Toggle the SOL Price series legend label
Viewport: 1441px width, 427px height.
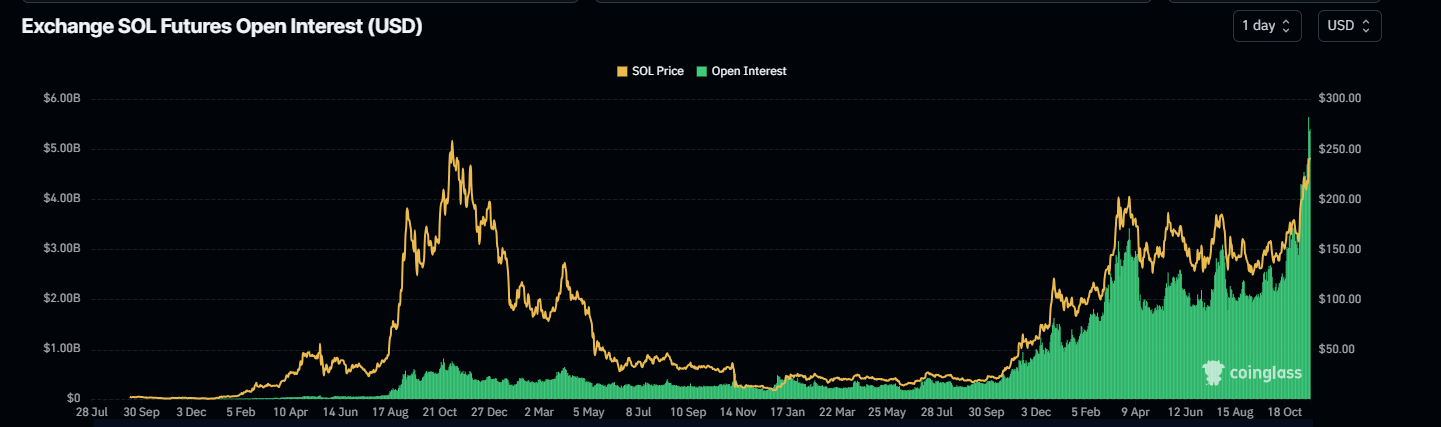[657, 71]
